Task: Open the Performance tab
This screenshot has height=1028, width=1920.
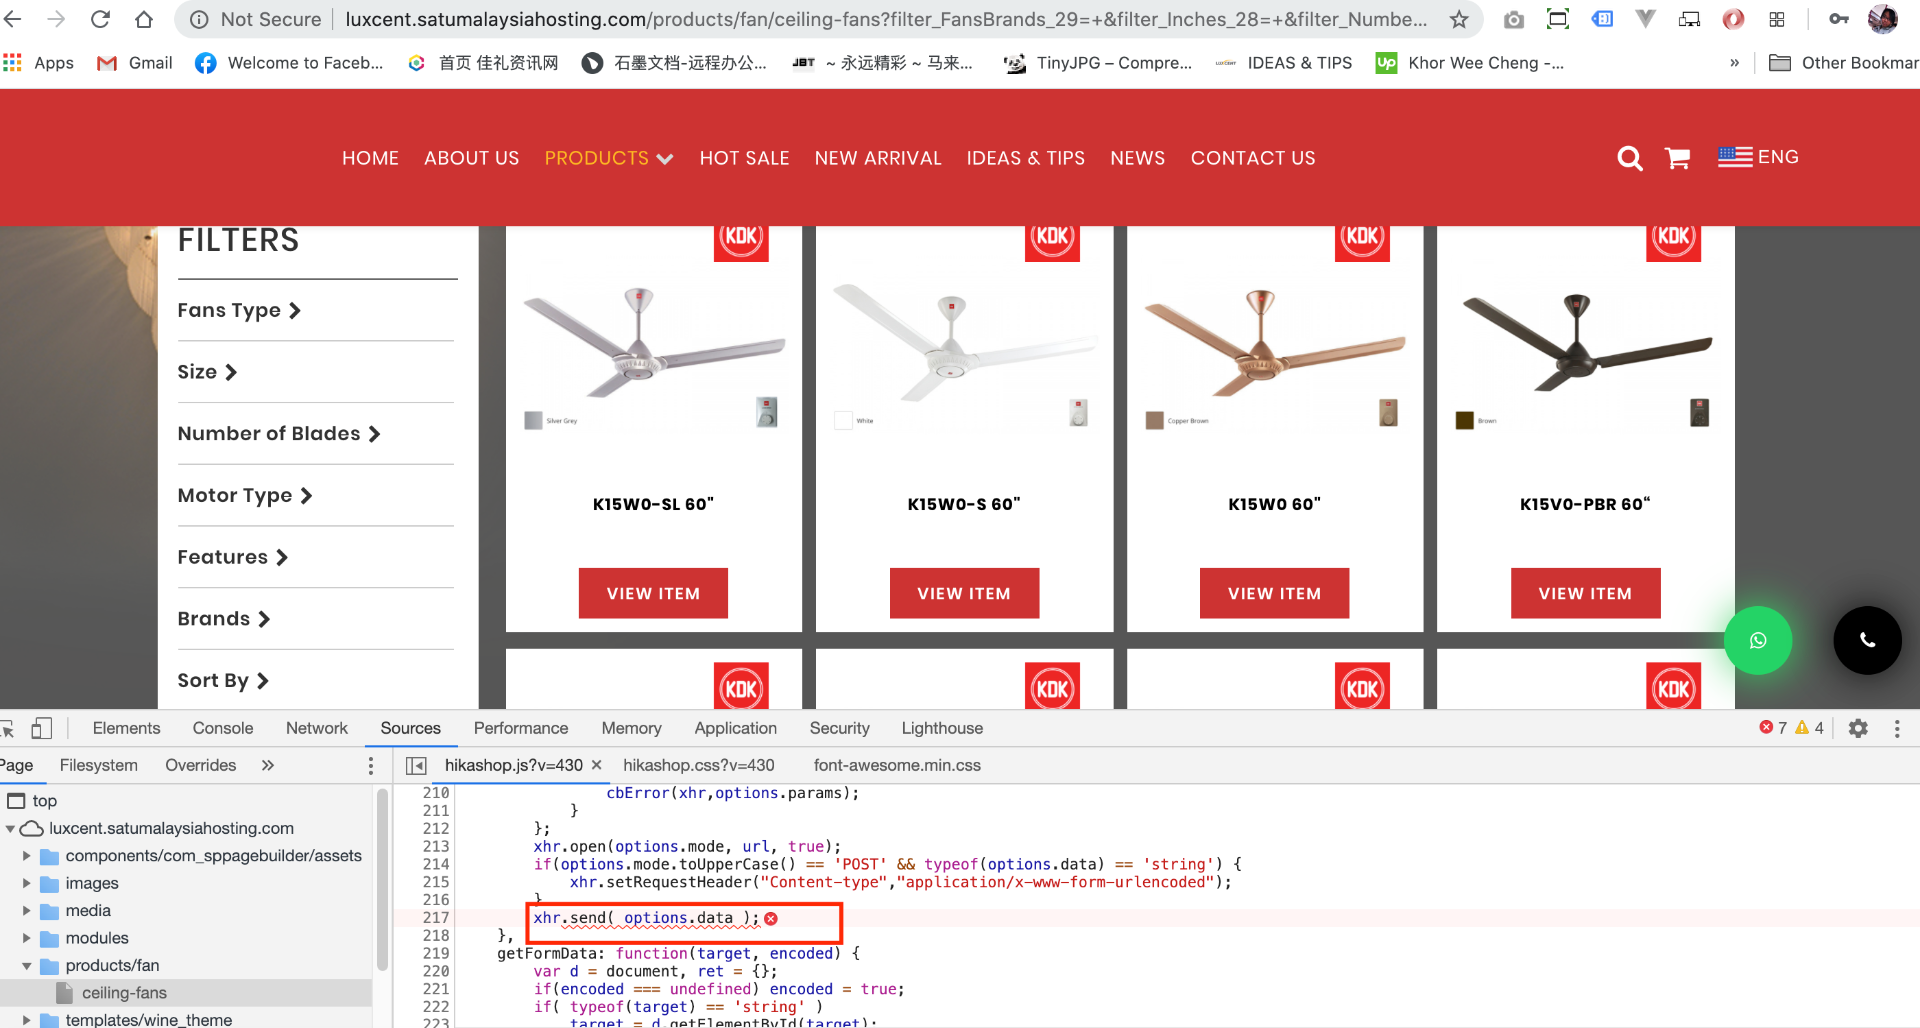Action: click(x=521, y=728)
